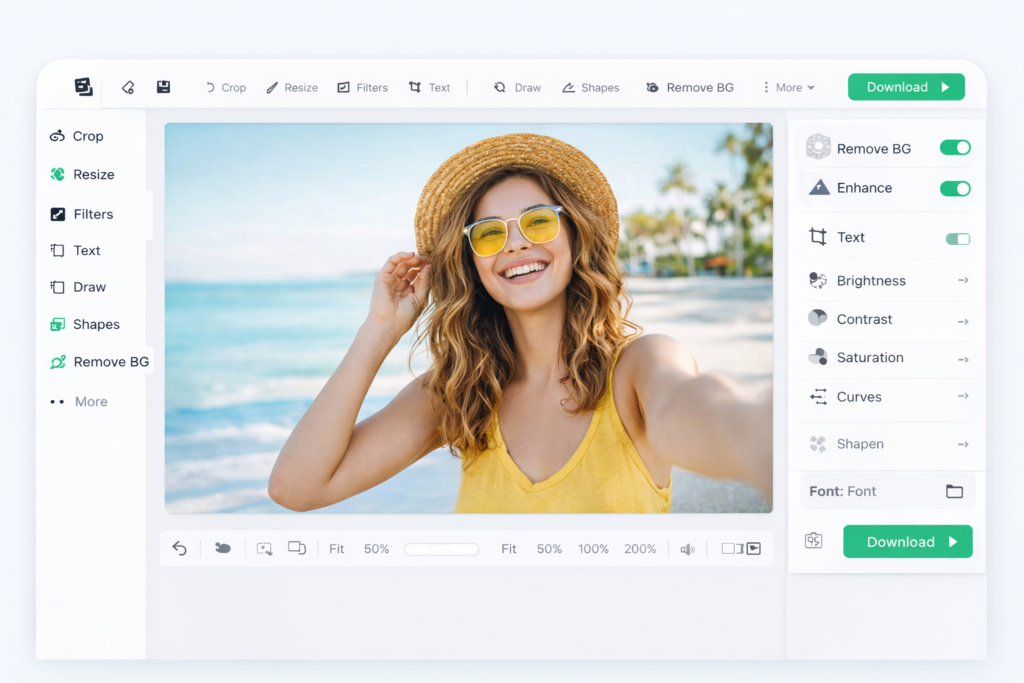Turn off the Enhance toggle
Viewport: 1024px width, 683px height.
pyautogui.click(x=955, y=188)
